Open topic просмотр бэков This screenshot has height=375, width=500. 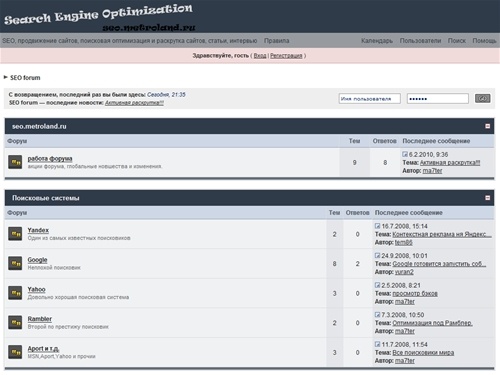point(415,293)
